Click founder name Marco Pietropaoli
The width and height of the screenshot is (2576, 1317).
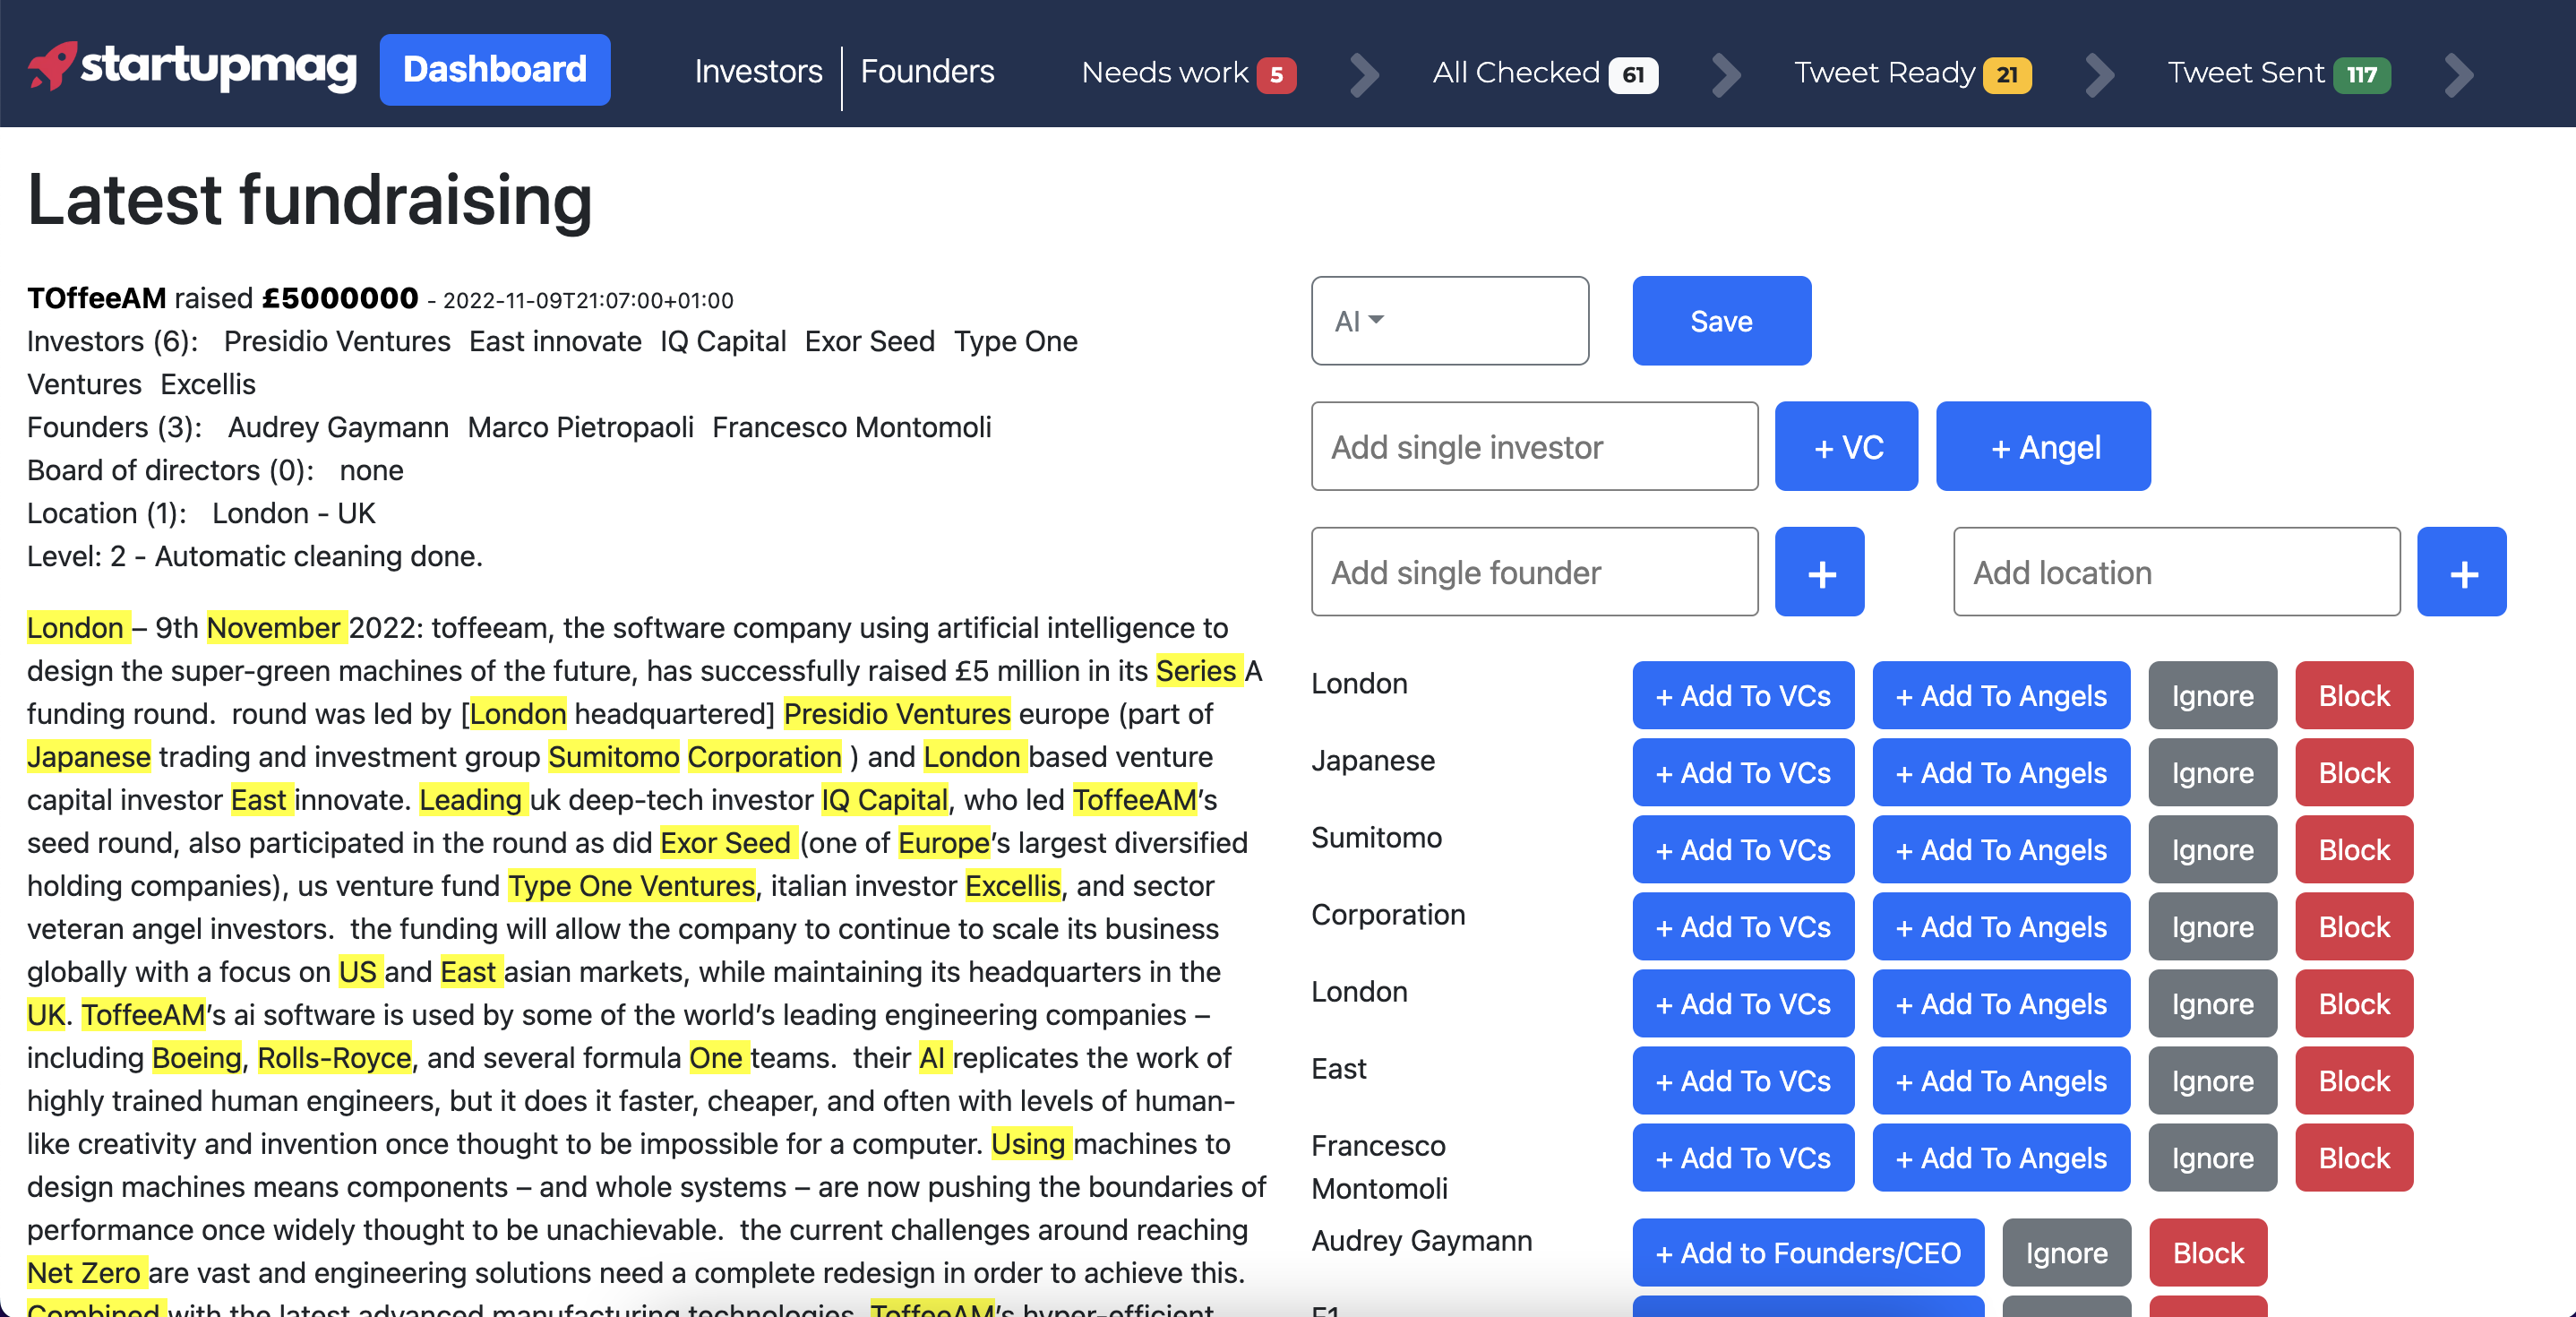pos(580,427)
